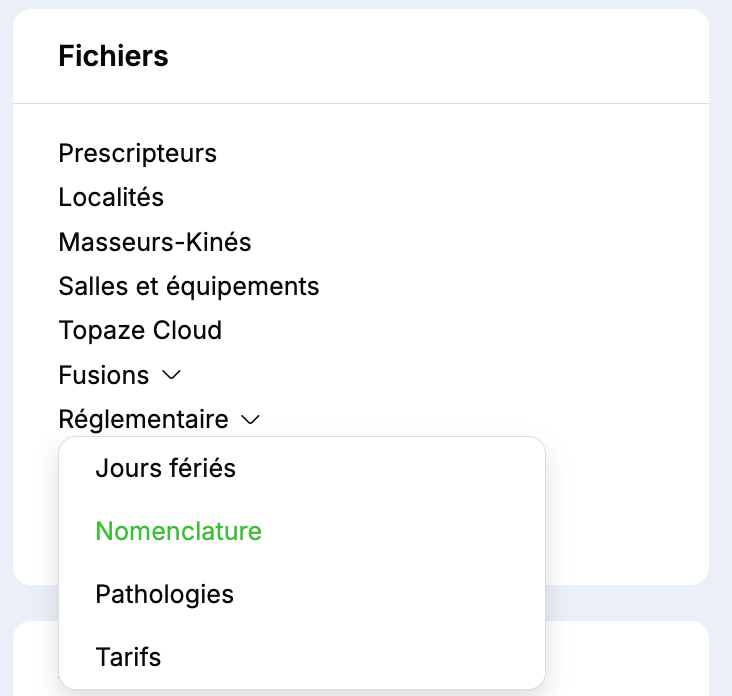
Task: Click the Réglementaire menu label
Action: click(x=143, y=420)
